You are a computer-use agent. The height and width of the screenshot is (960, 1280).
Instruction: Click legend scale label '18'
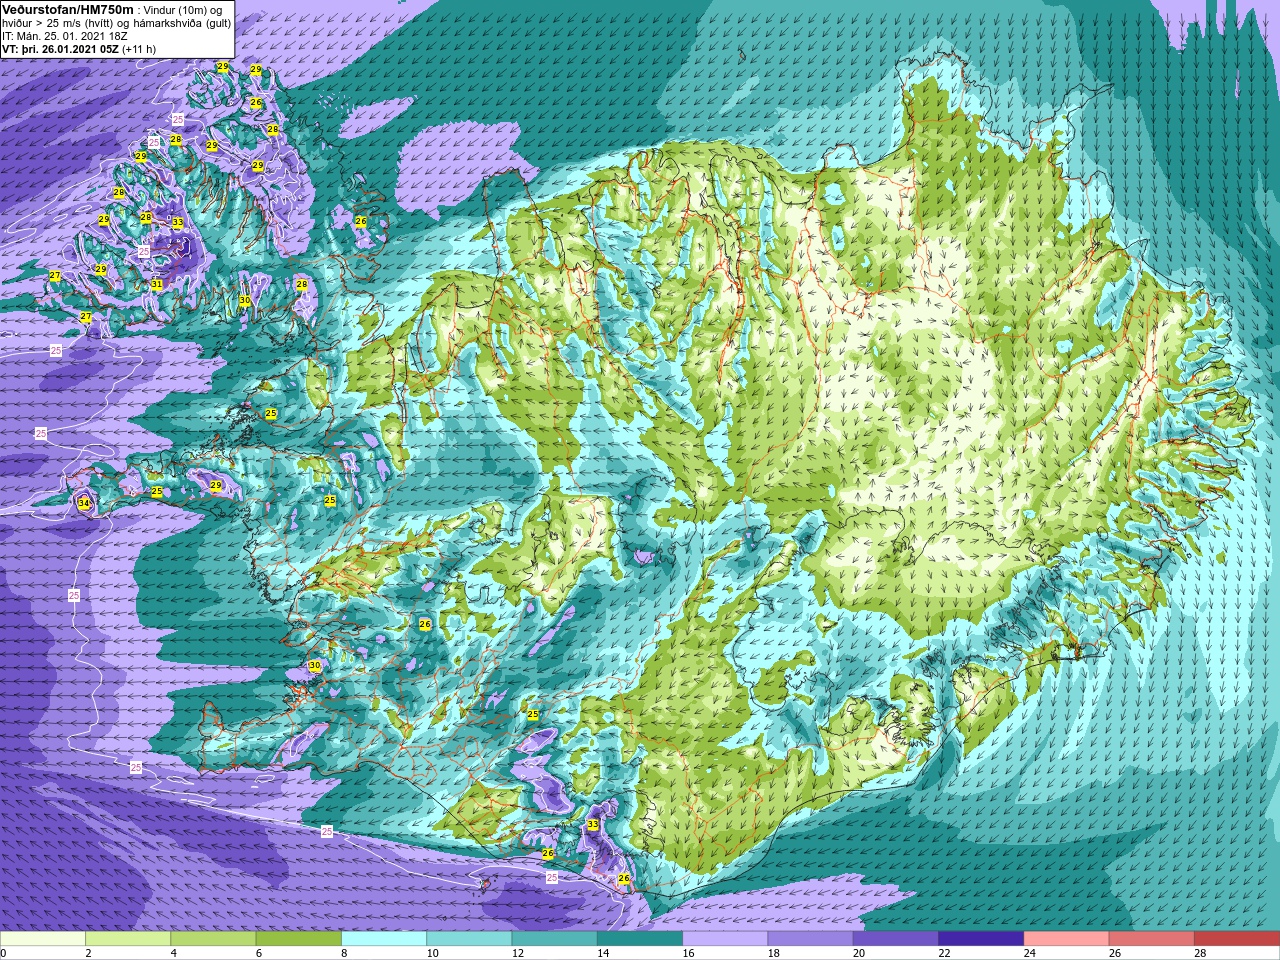774,953
